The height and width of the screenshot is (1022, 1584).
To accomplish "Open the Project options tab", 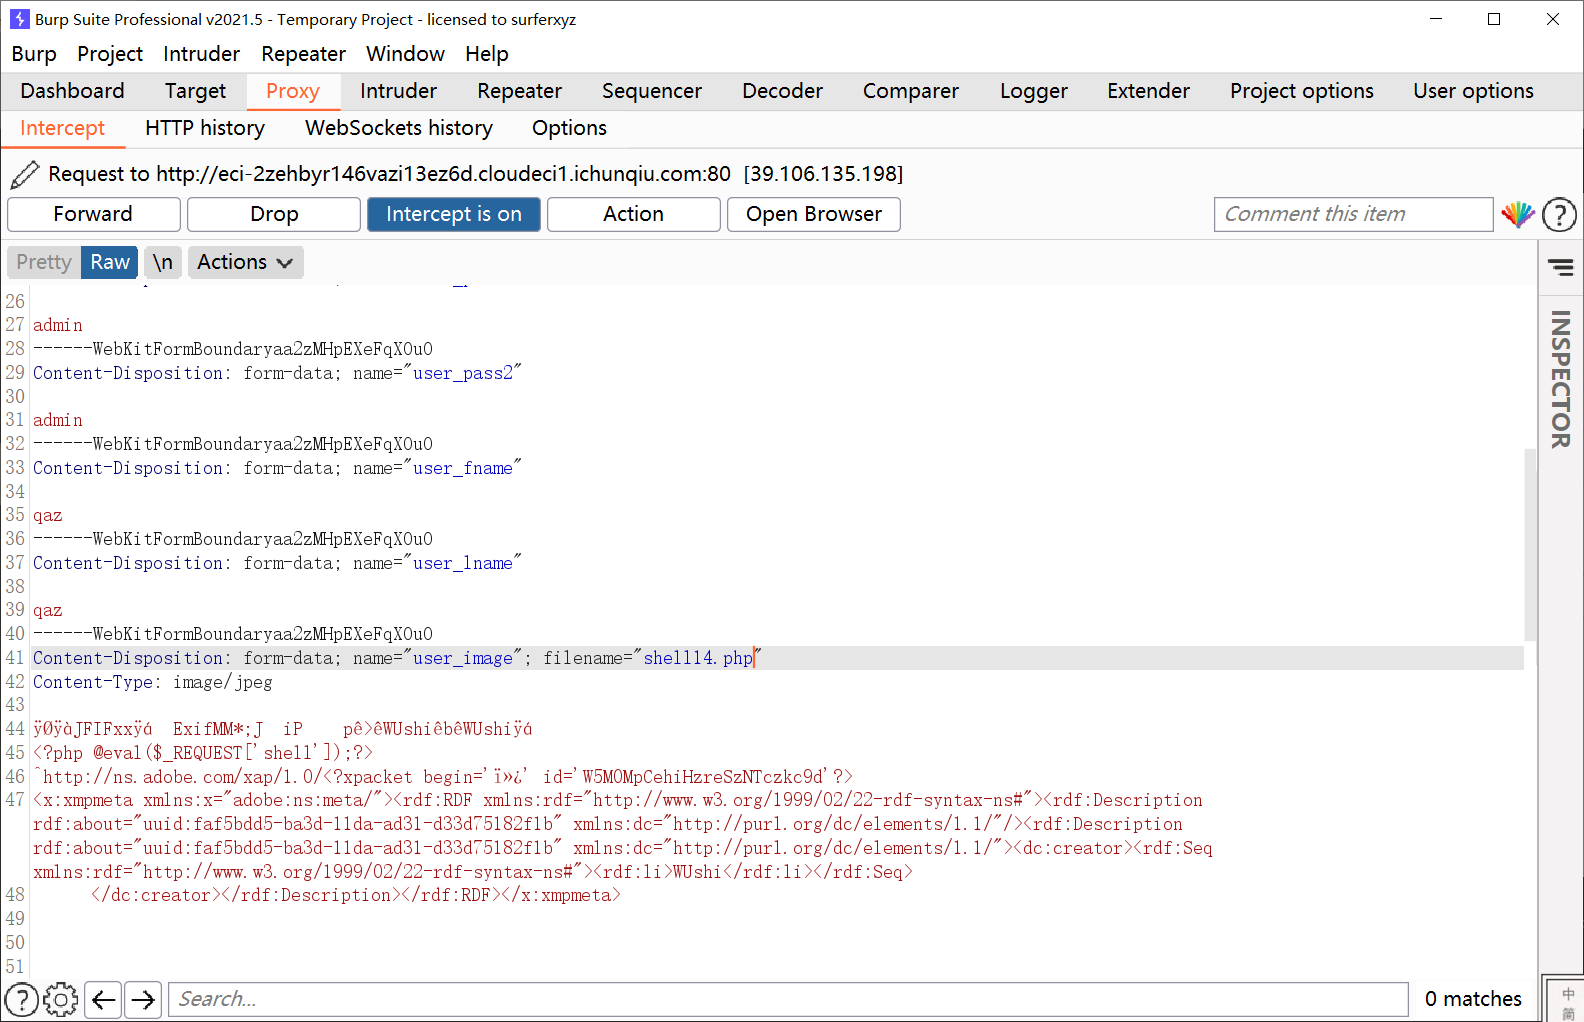I will (x=1302, y=91).
